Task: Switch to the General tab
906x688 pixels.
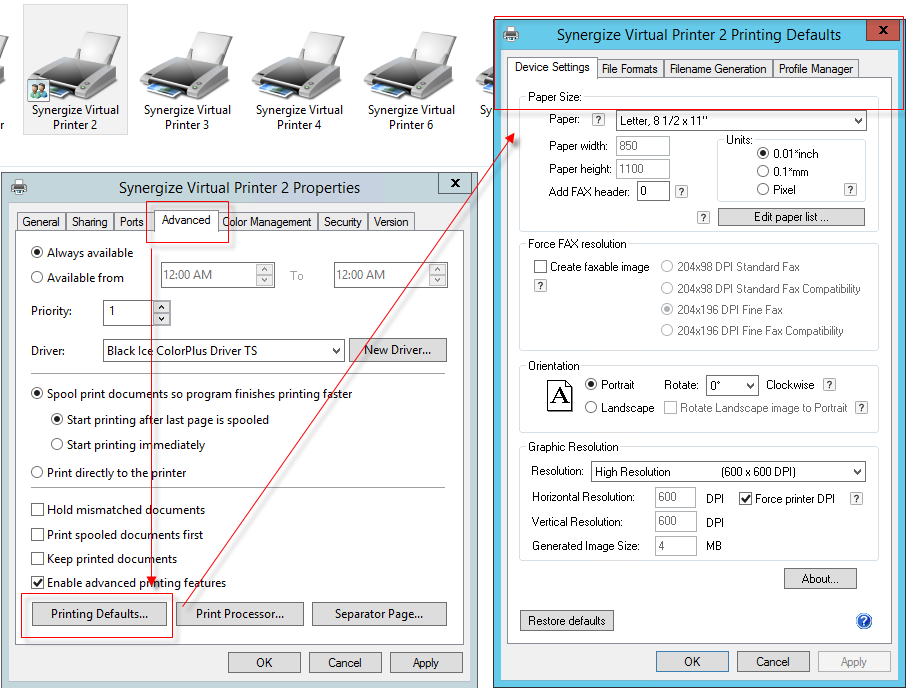Action: [40, 222]
